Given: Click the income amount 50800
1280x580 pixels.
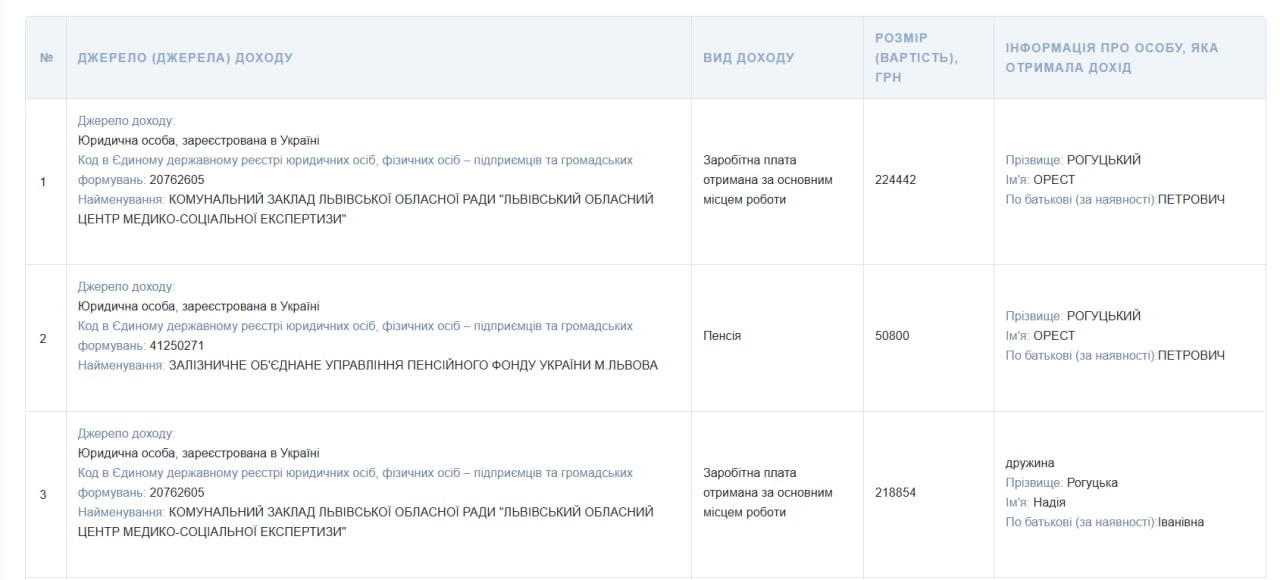Looking at the screenshot, I should (x=892, y=336).
